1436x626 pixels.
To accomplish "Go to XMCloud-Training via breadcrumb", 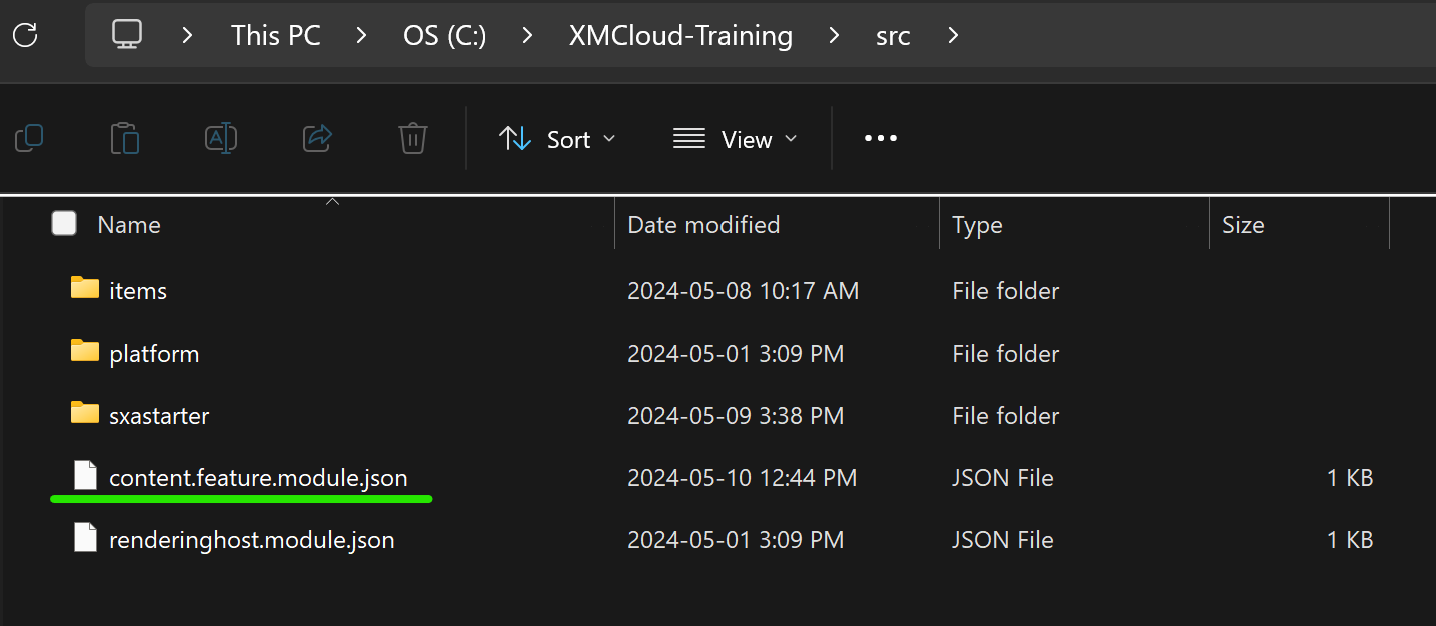I will [681, 35].
